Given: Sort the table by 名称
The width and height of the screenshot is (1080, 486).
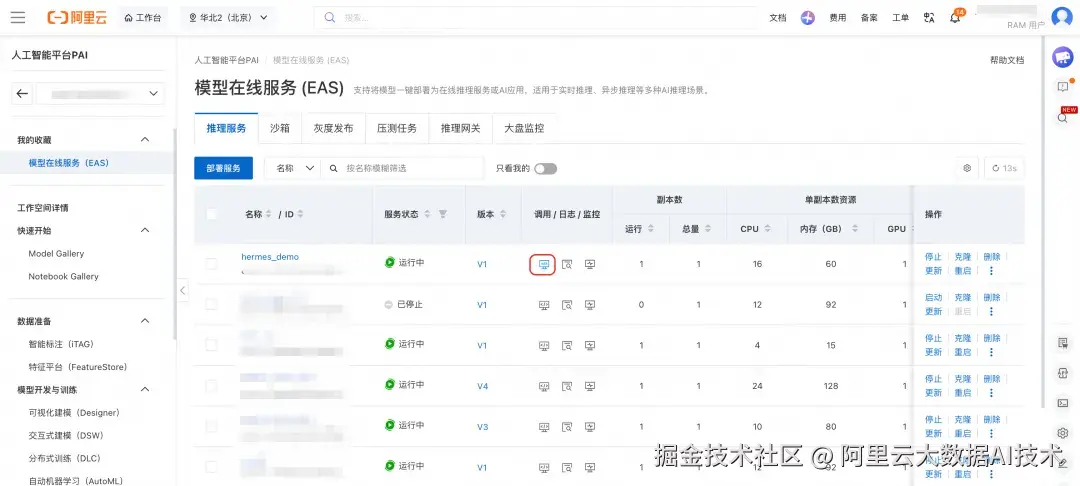Looking at the screenshot, I should (269, 214).
